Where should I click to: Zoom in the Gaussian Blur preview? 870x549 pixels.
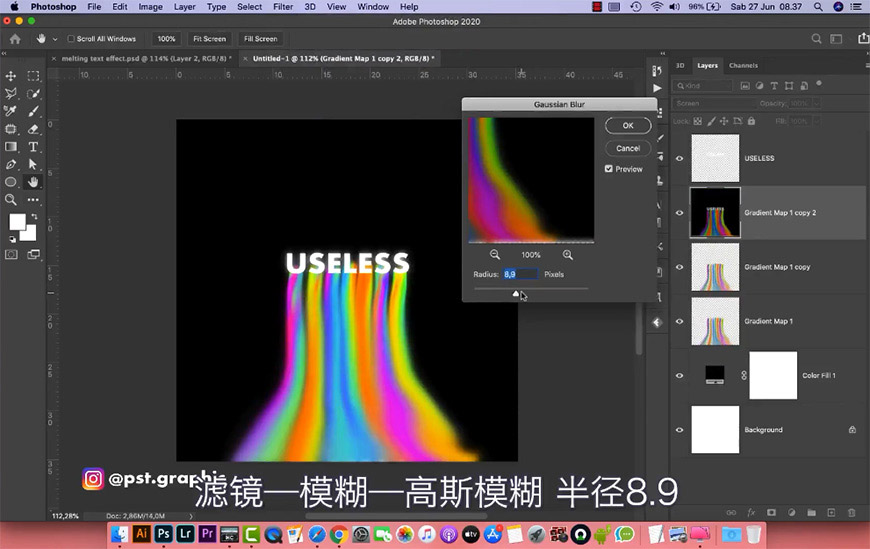[x=568, y=255]
